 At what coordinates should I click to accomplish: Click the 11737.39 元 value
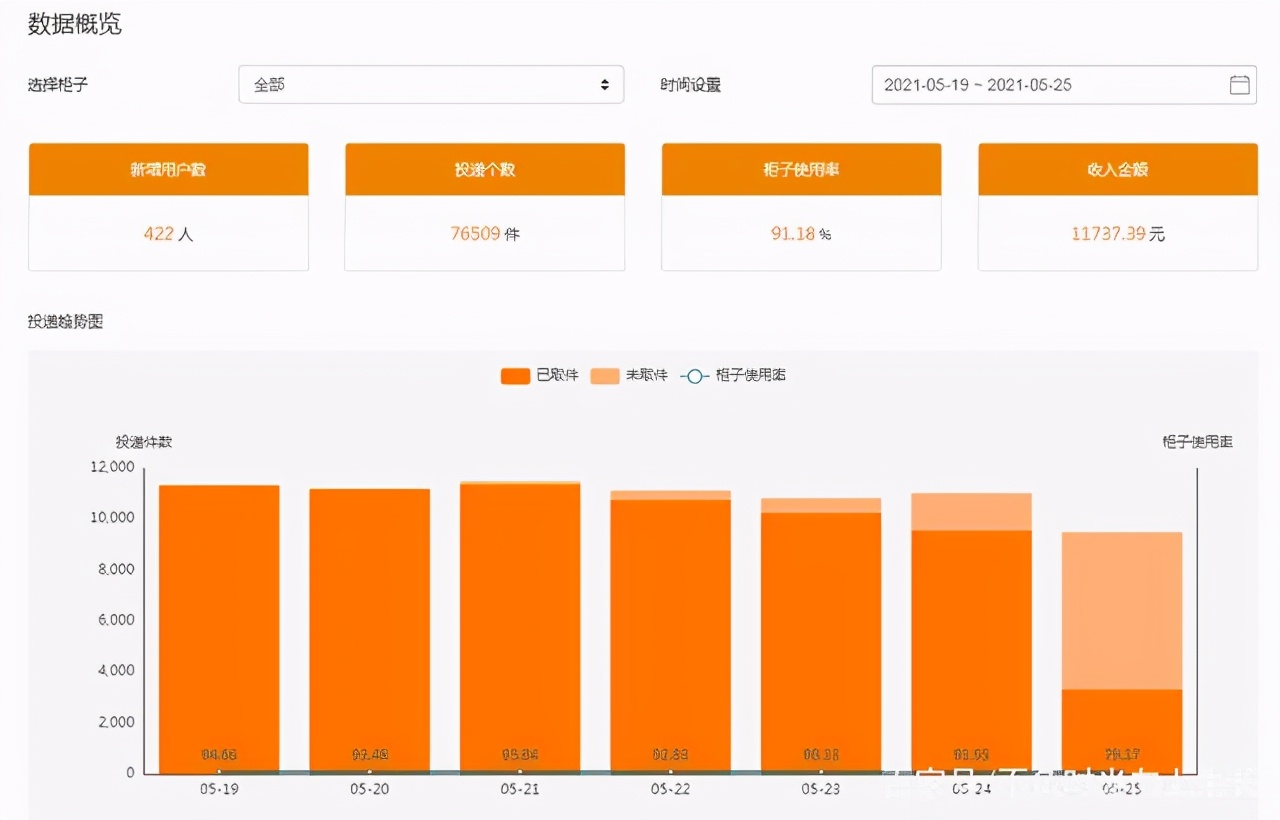(1118, 234)
